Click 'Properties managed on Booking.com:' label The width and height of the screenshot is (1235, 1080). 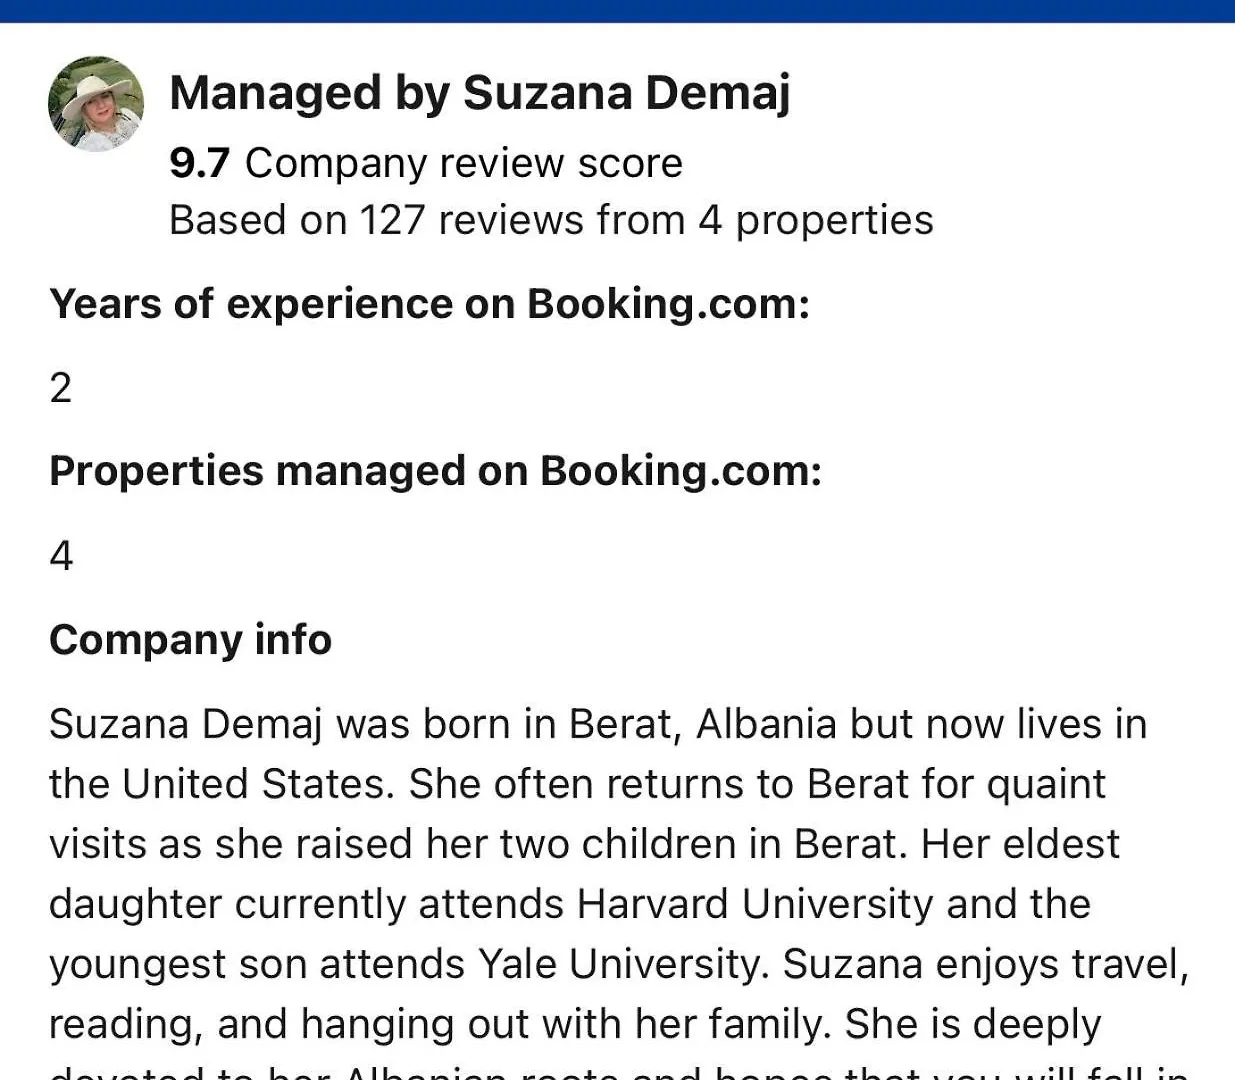coord(435,471)
